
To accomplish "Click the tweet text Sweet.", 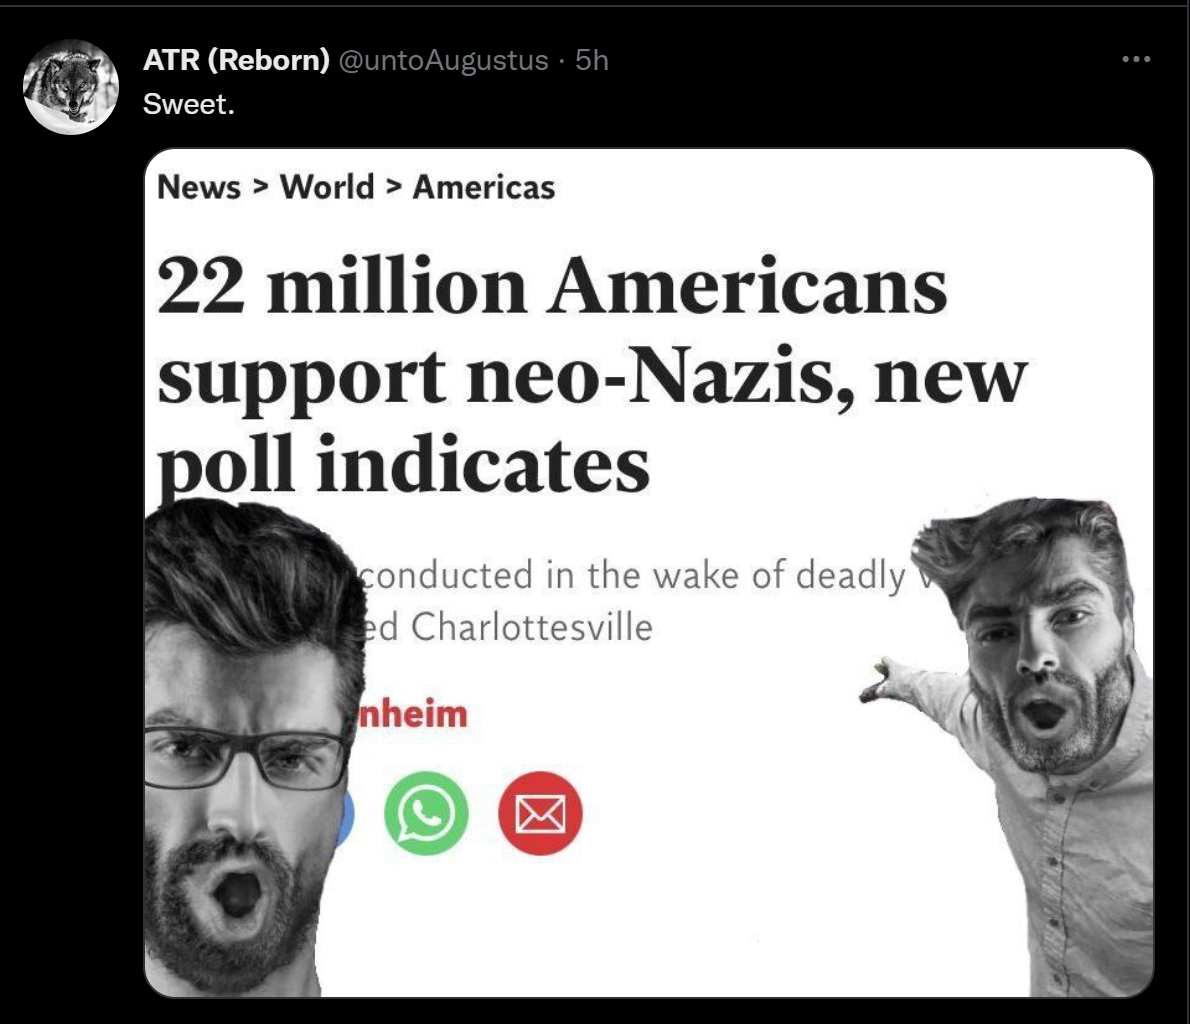I will point(189,104).
